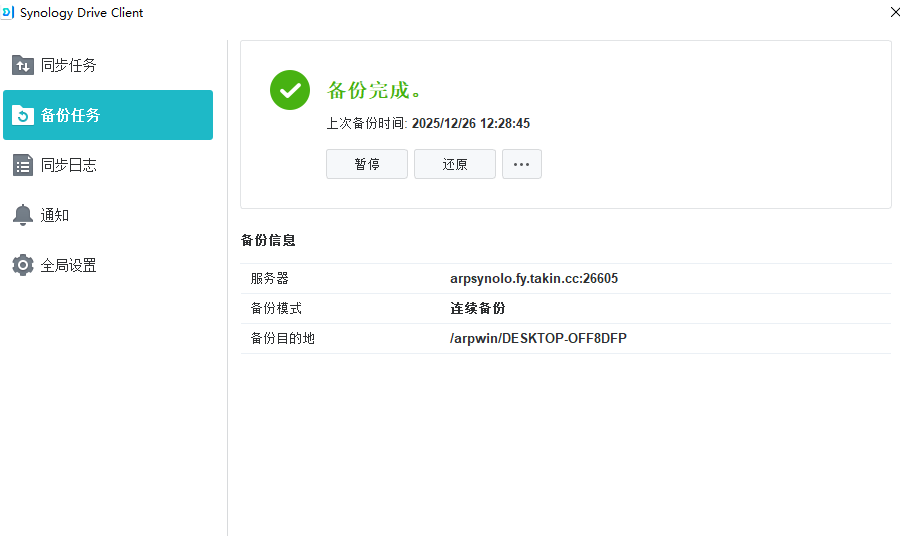The width and height of the screenshot is (900, 536).
Task: Click the Synology Drive Client title text
Action: pyautogui.click(x=81, y=12)
